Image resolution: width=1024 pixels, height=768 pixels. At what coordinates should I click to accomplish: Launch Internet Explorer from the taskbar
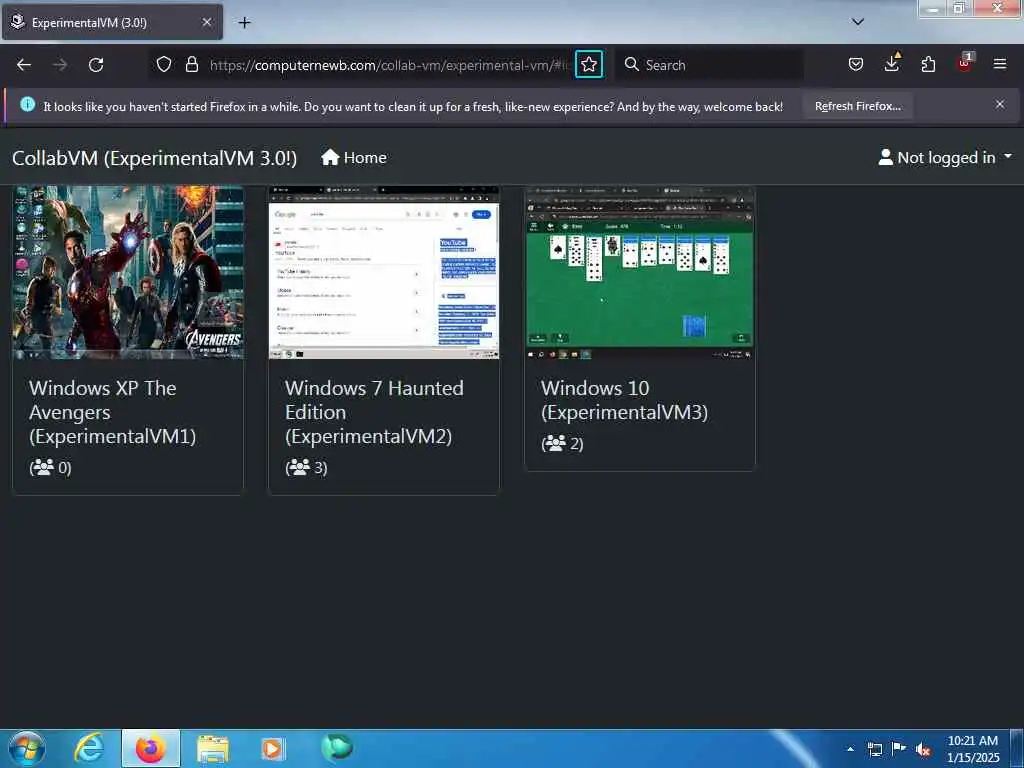[89, 748]
